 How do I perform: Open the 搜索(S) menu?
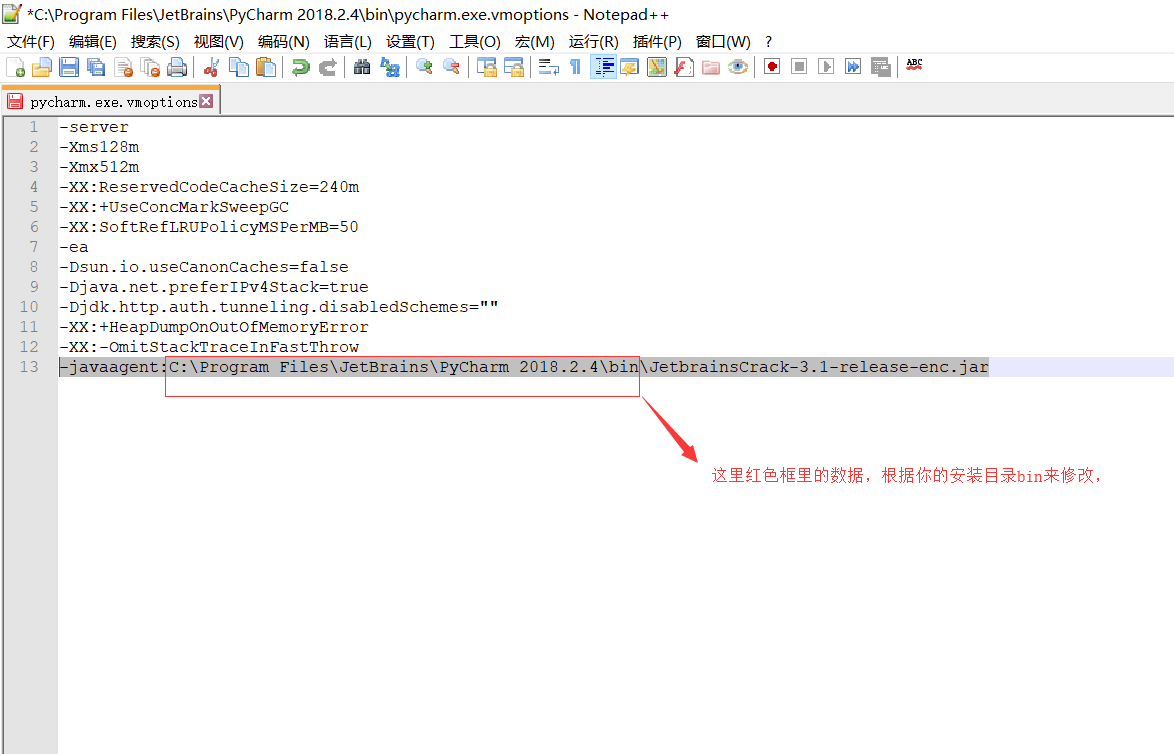(x=155, y=42)
